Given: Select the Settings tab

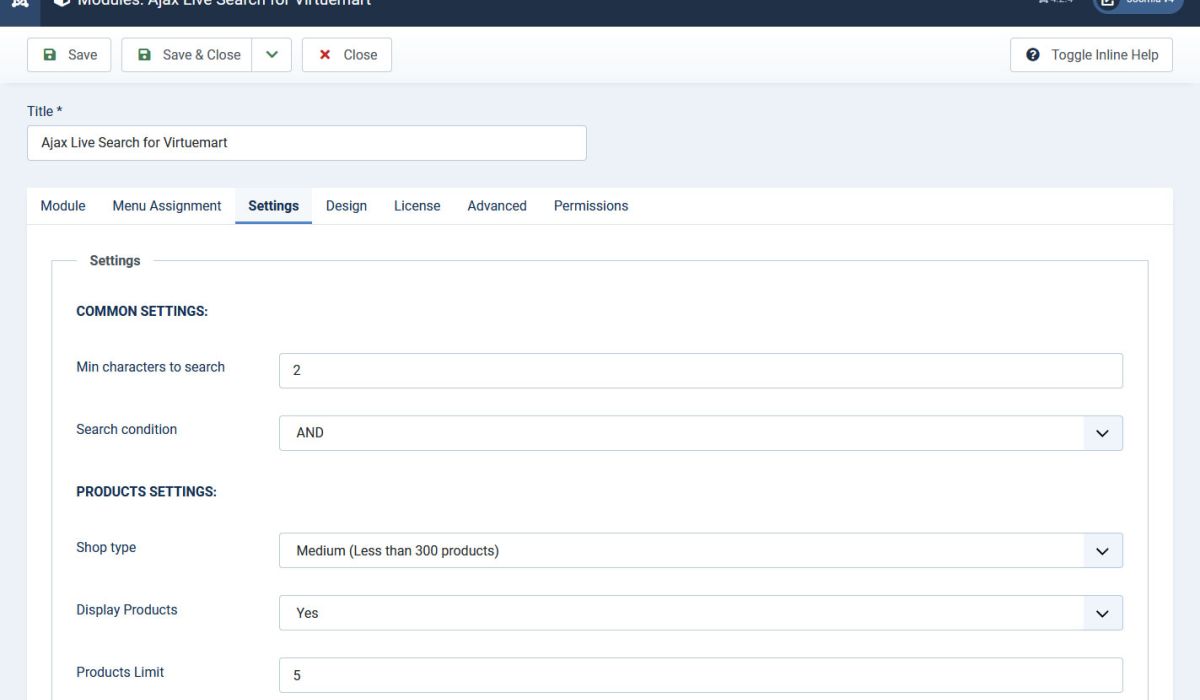Looking at the screenshot, I should pos(274,206).
